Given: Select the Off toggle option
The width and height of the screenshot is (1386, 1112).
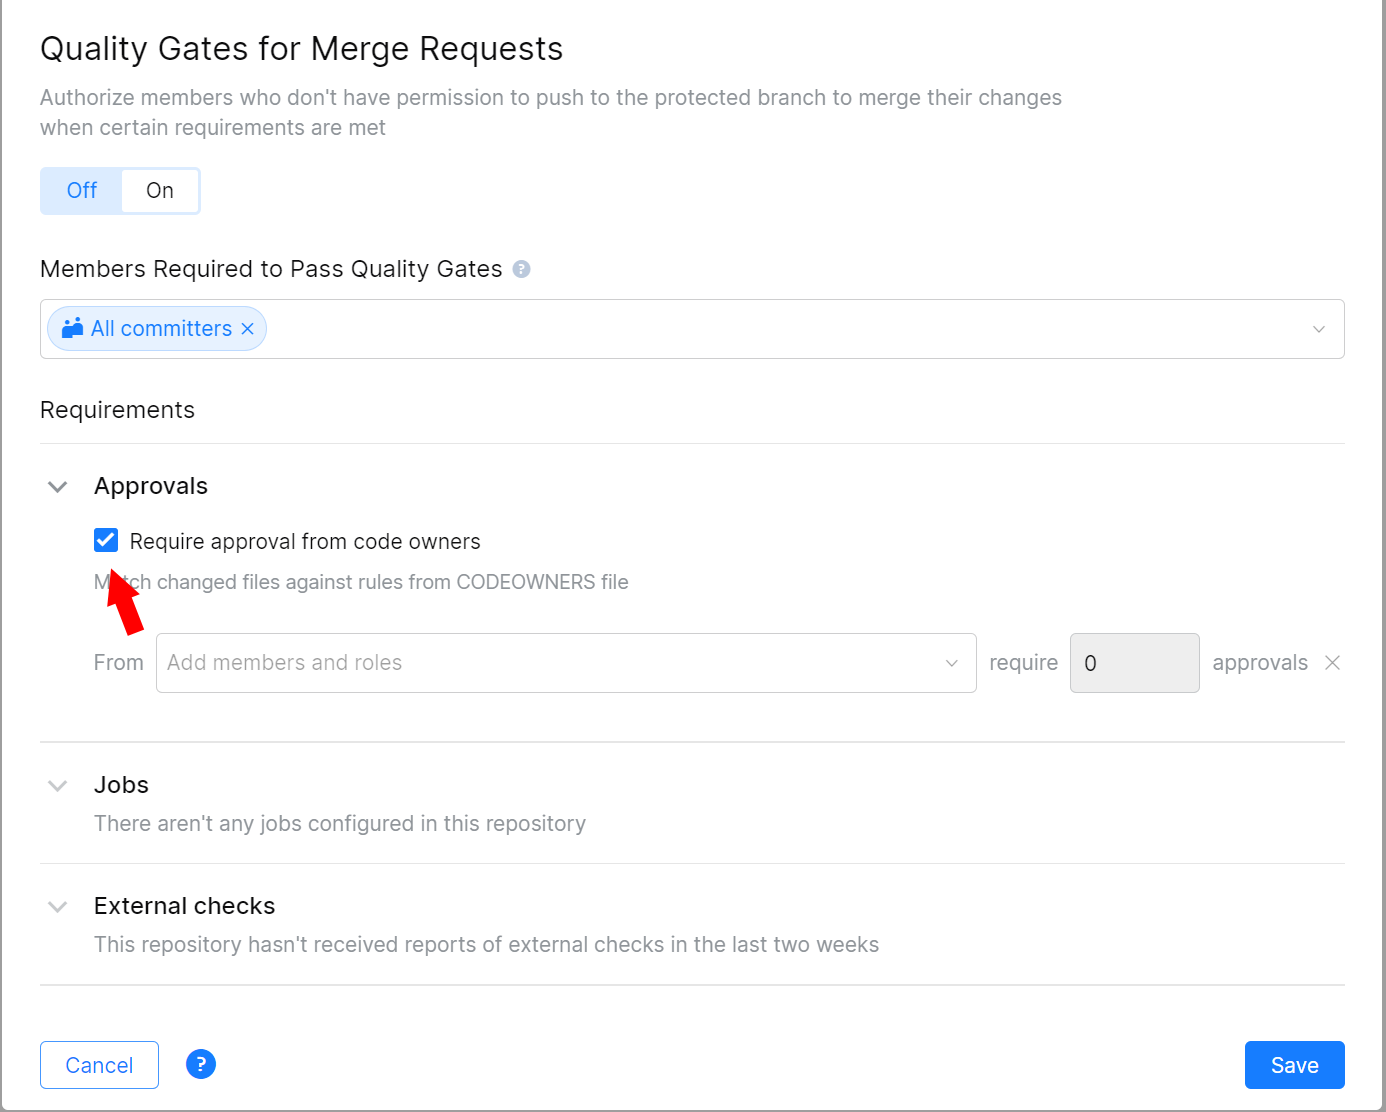Looking at the screenshot, I should (82, 191).
